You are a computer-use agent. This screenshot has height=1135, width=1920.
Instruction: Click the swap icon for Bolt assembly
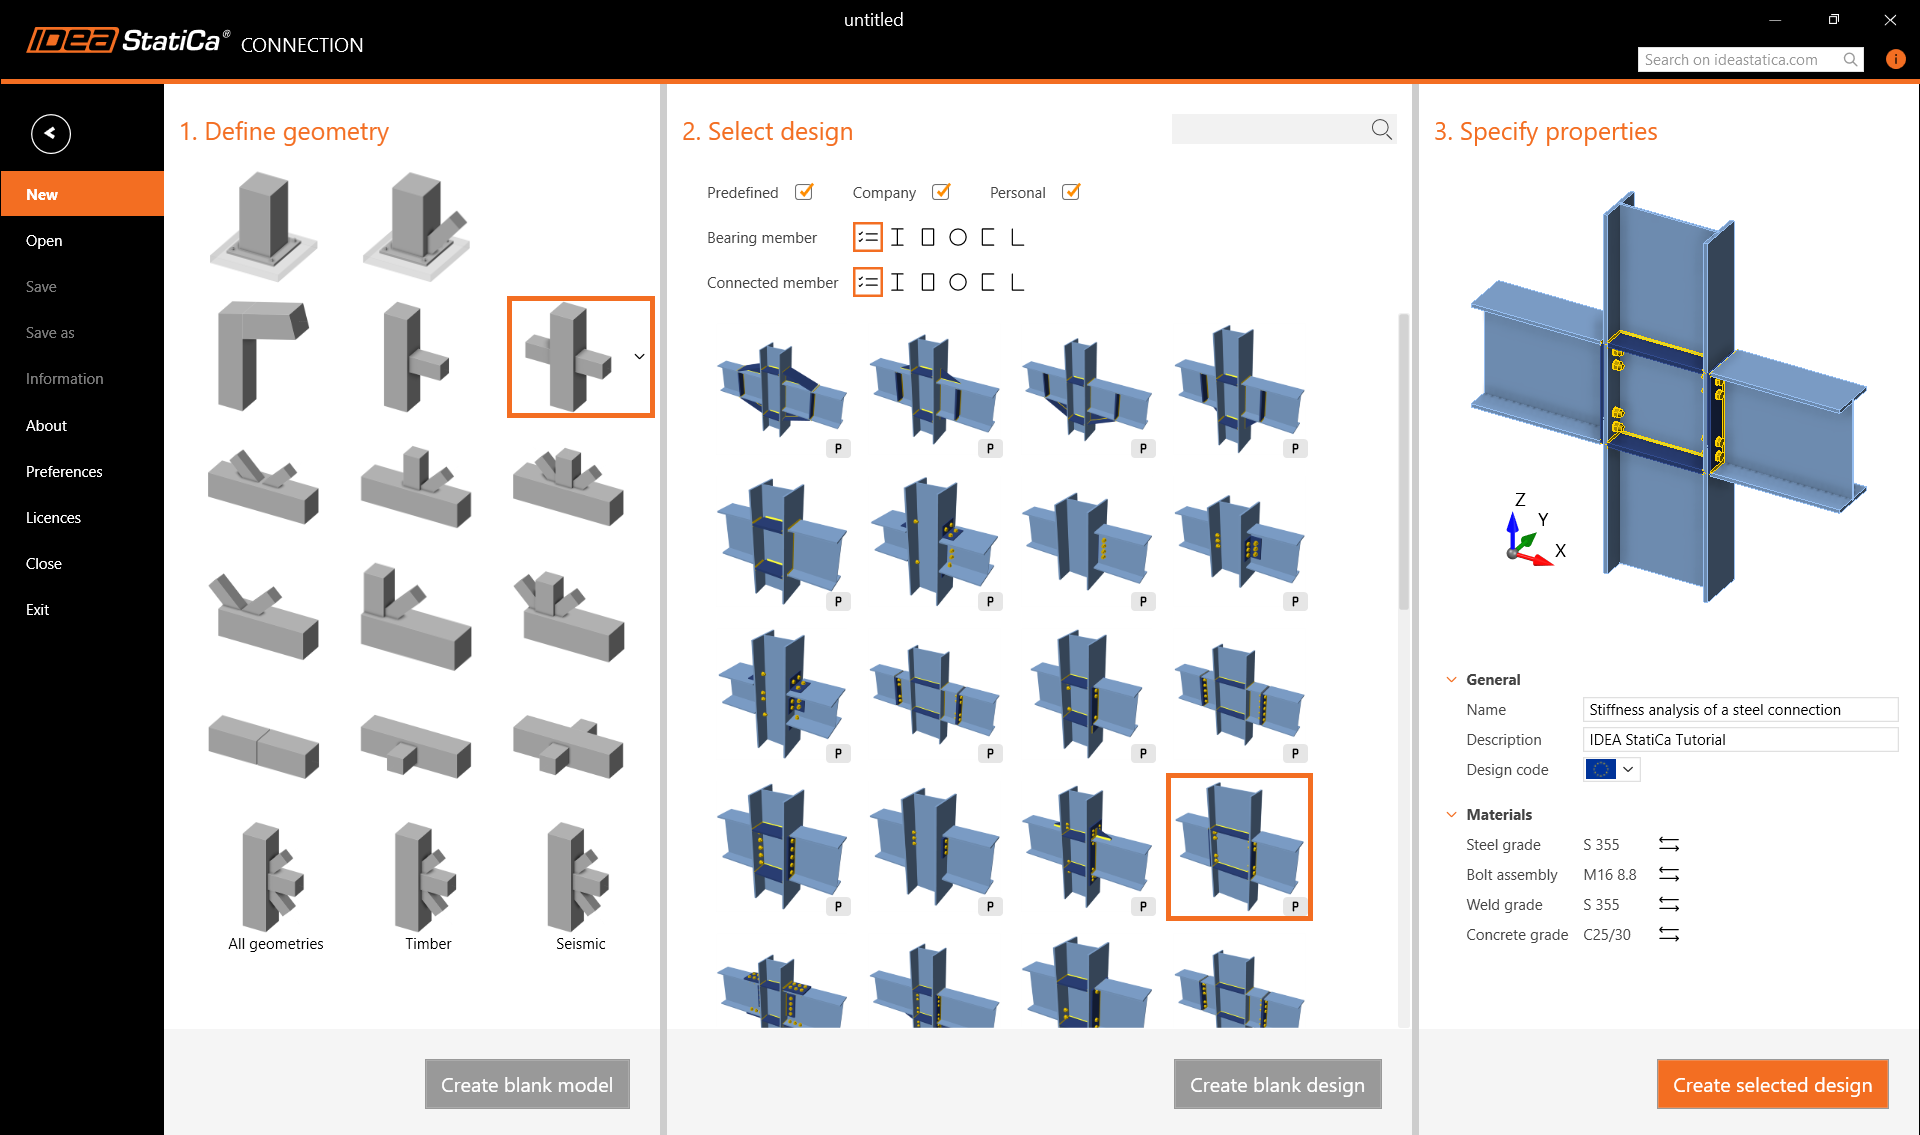point(1668,874)
